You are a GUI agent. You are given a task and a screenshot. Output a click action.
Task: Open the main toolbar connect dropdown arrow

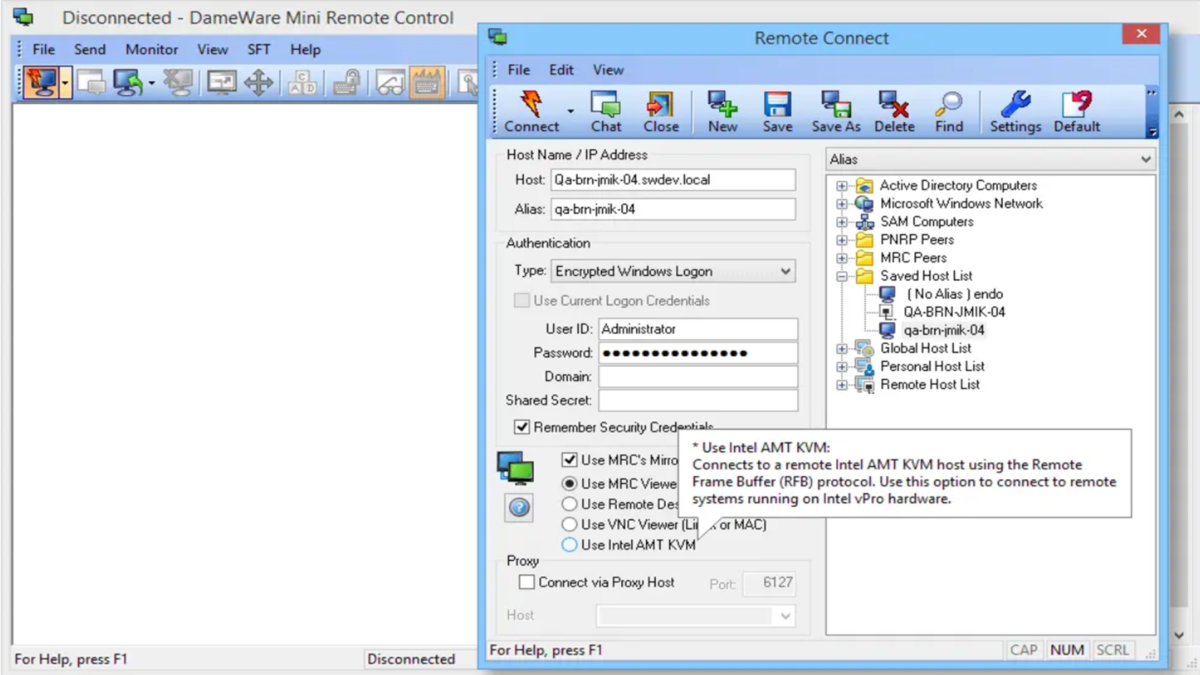coord(66,82)
